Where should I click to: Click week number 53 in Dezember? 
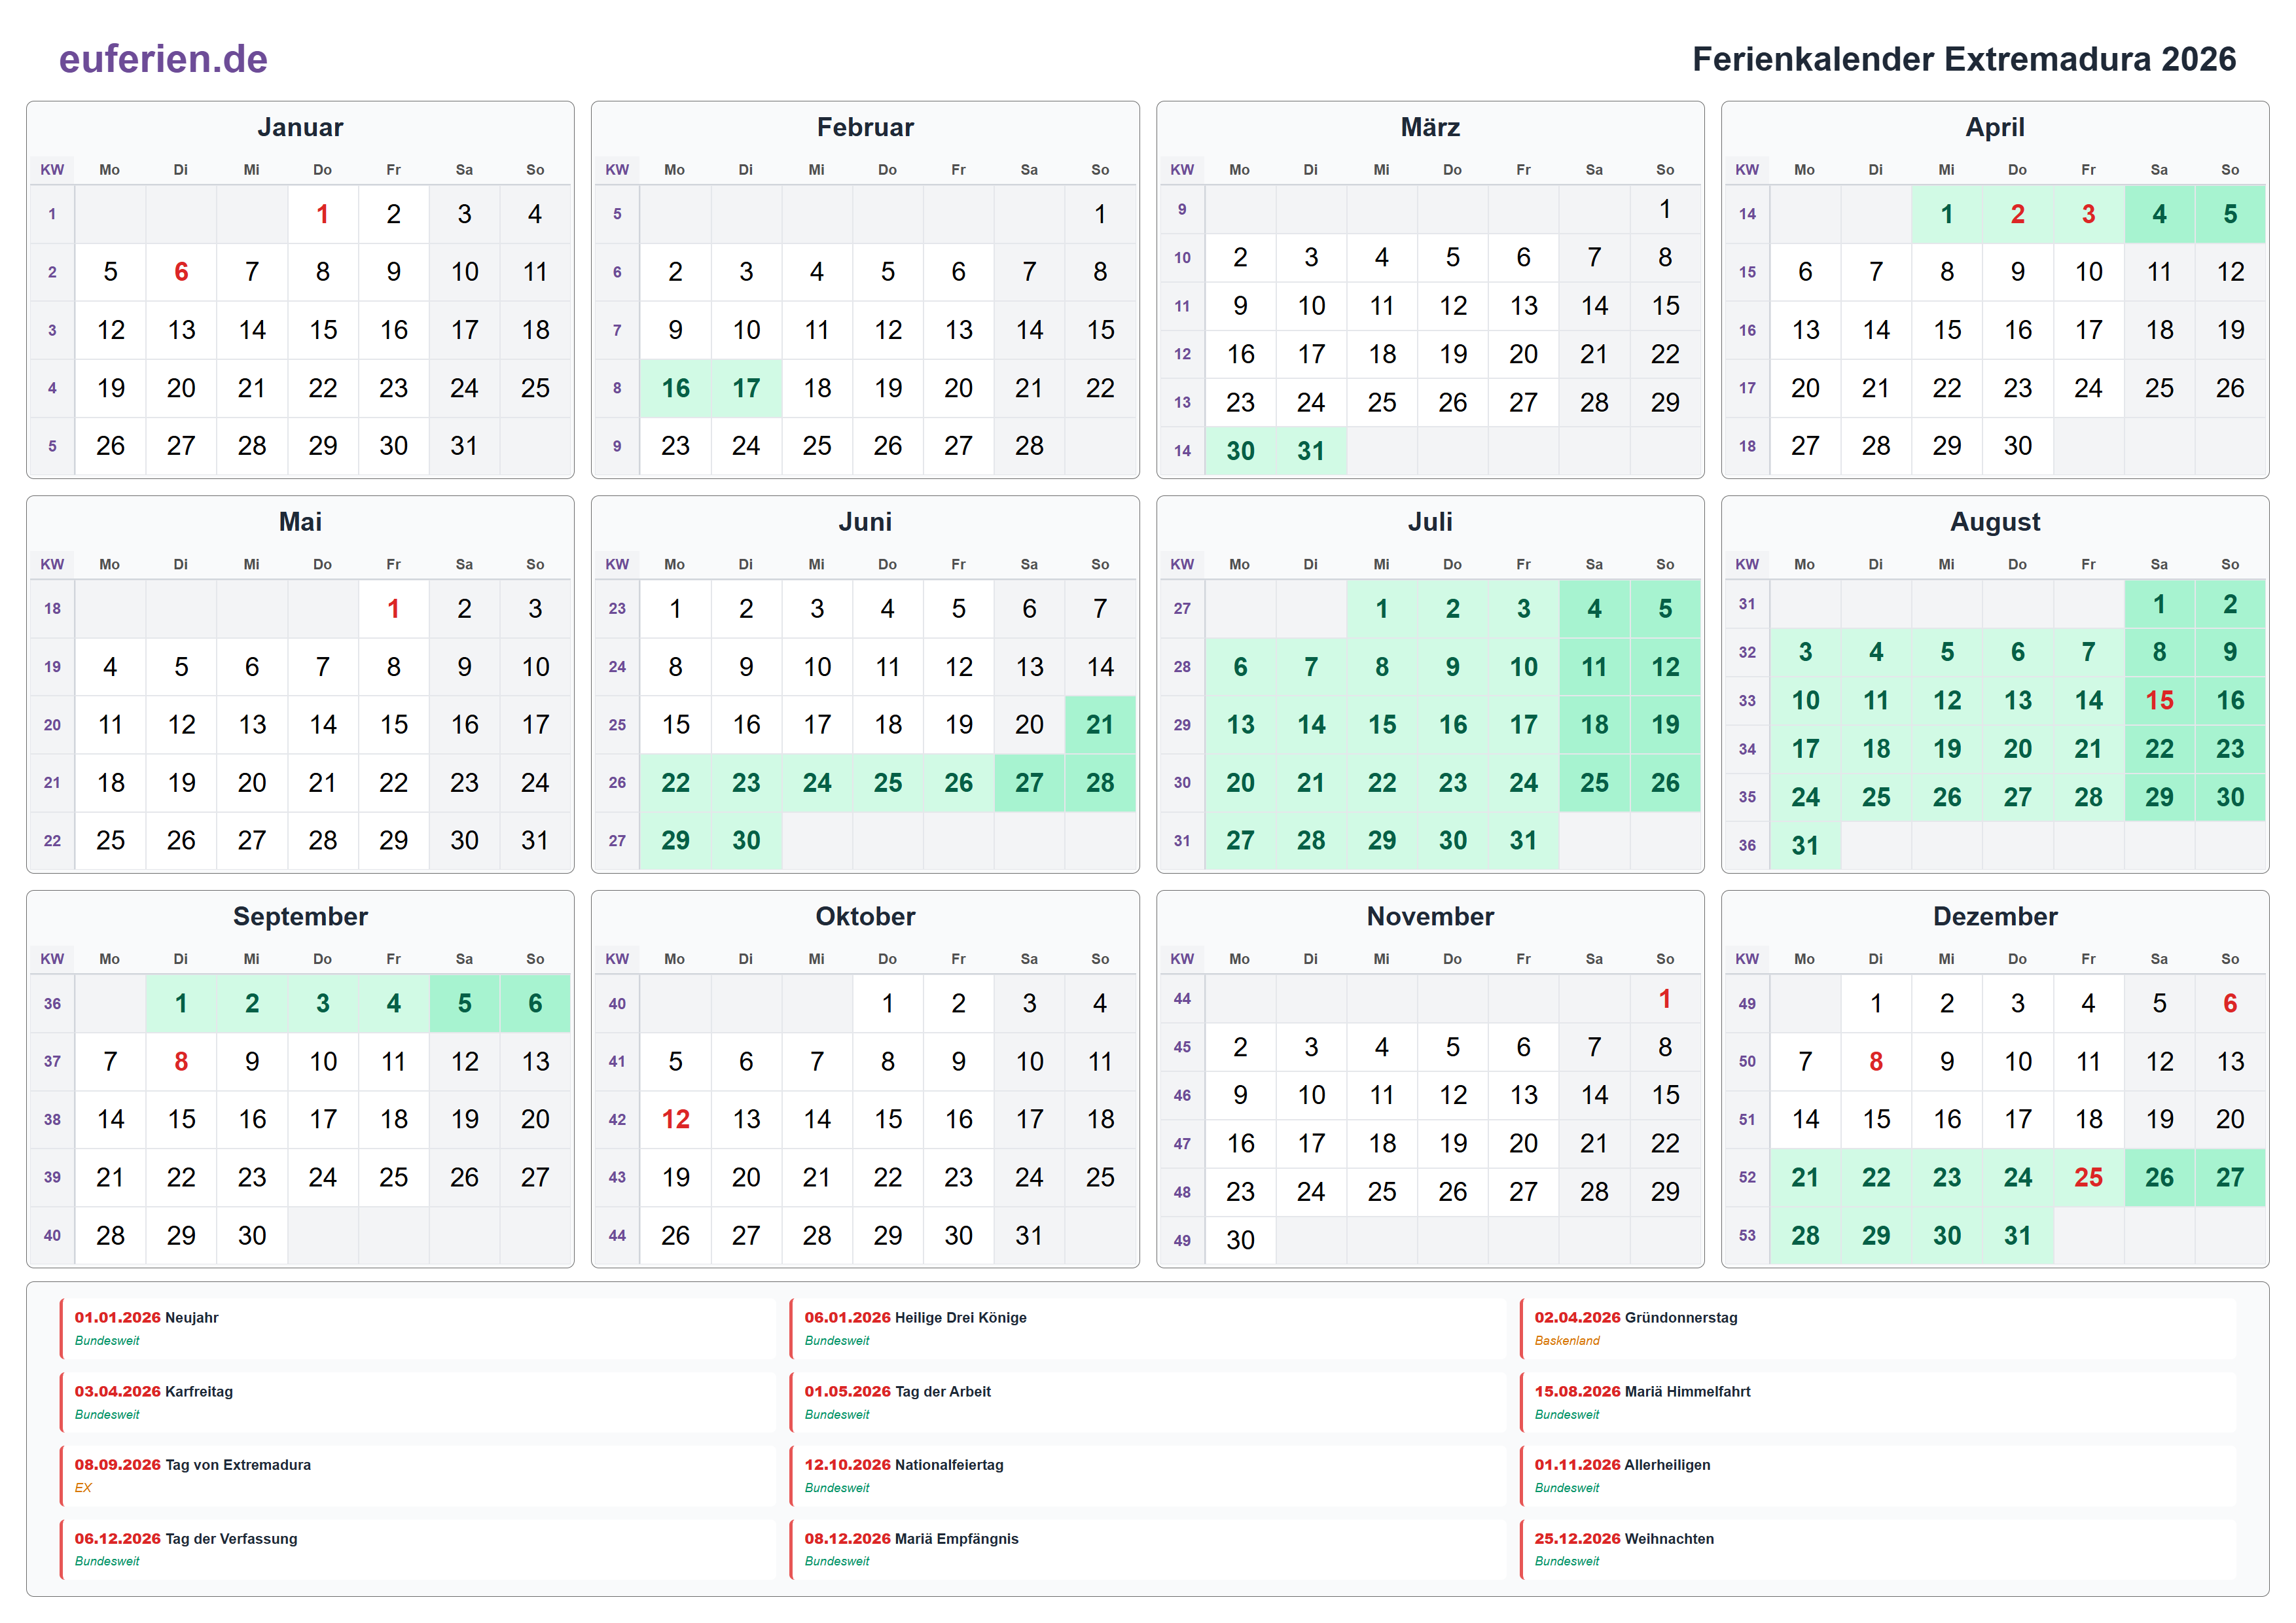tap(1747, 1236)
